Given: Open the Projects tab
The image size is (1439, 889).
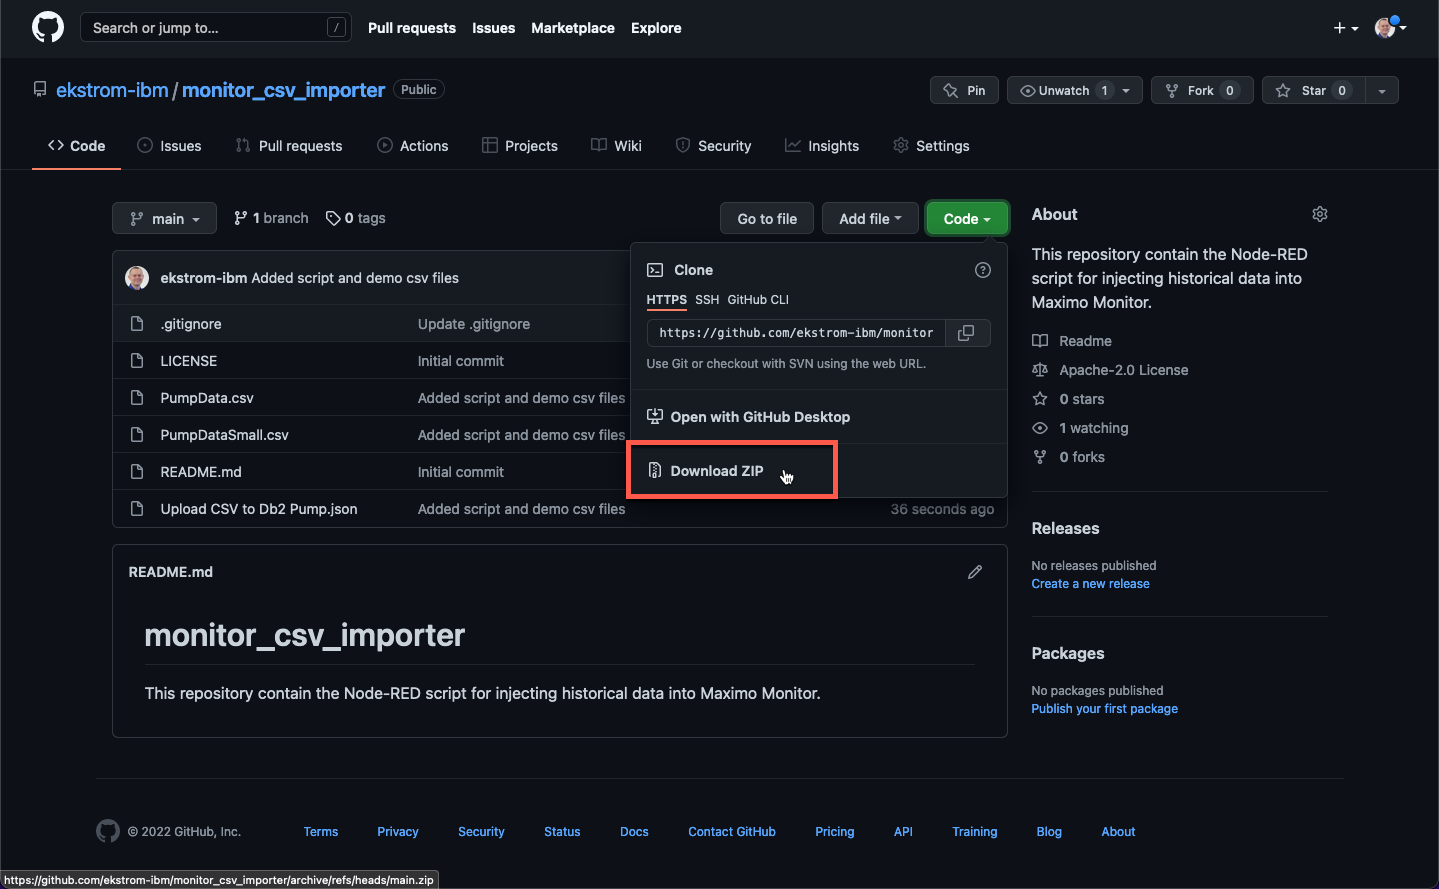Looking at the screenshot, I should tap(520, 146).
